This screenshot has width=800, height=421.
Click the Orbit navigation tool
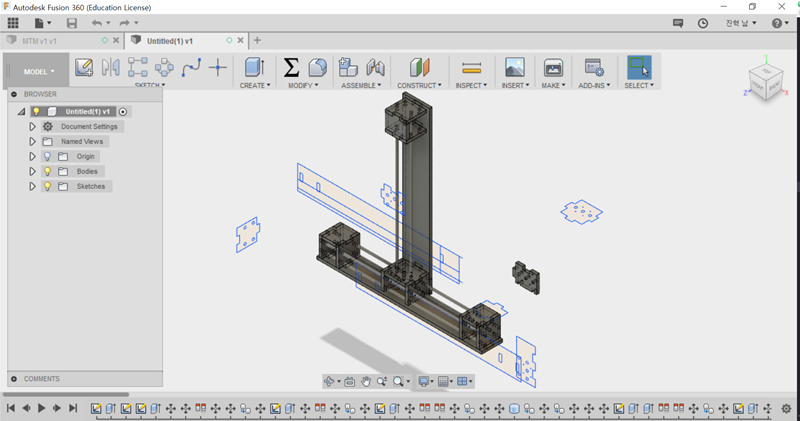point(329,381)
